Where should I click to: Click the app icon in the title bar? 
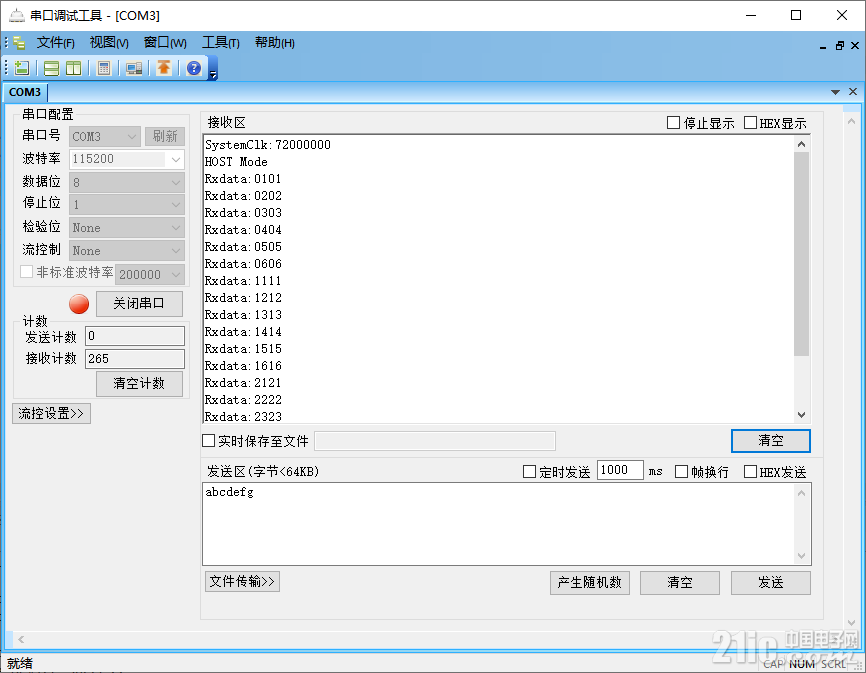[x=17, y=15]
